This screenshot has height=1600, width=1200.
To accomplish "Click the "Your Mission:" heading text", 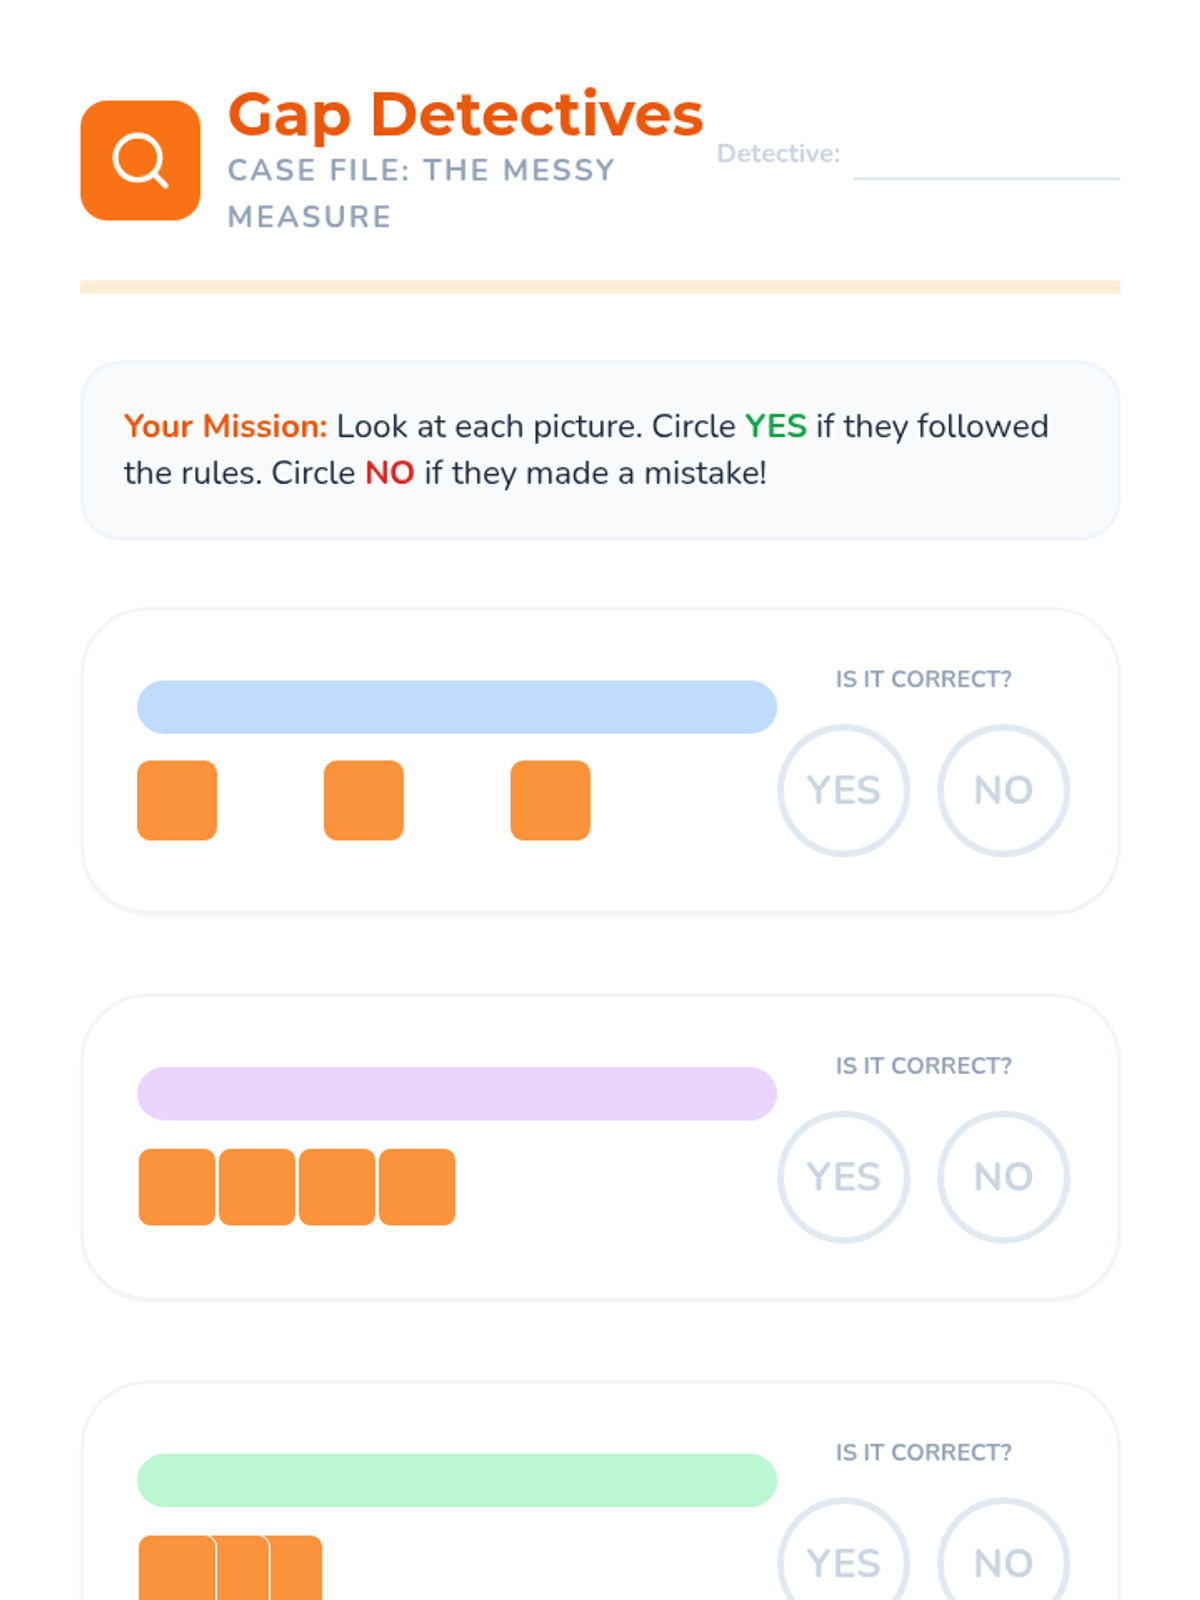I will pyautogui.click(x=225, y=426).
